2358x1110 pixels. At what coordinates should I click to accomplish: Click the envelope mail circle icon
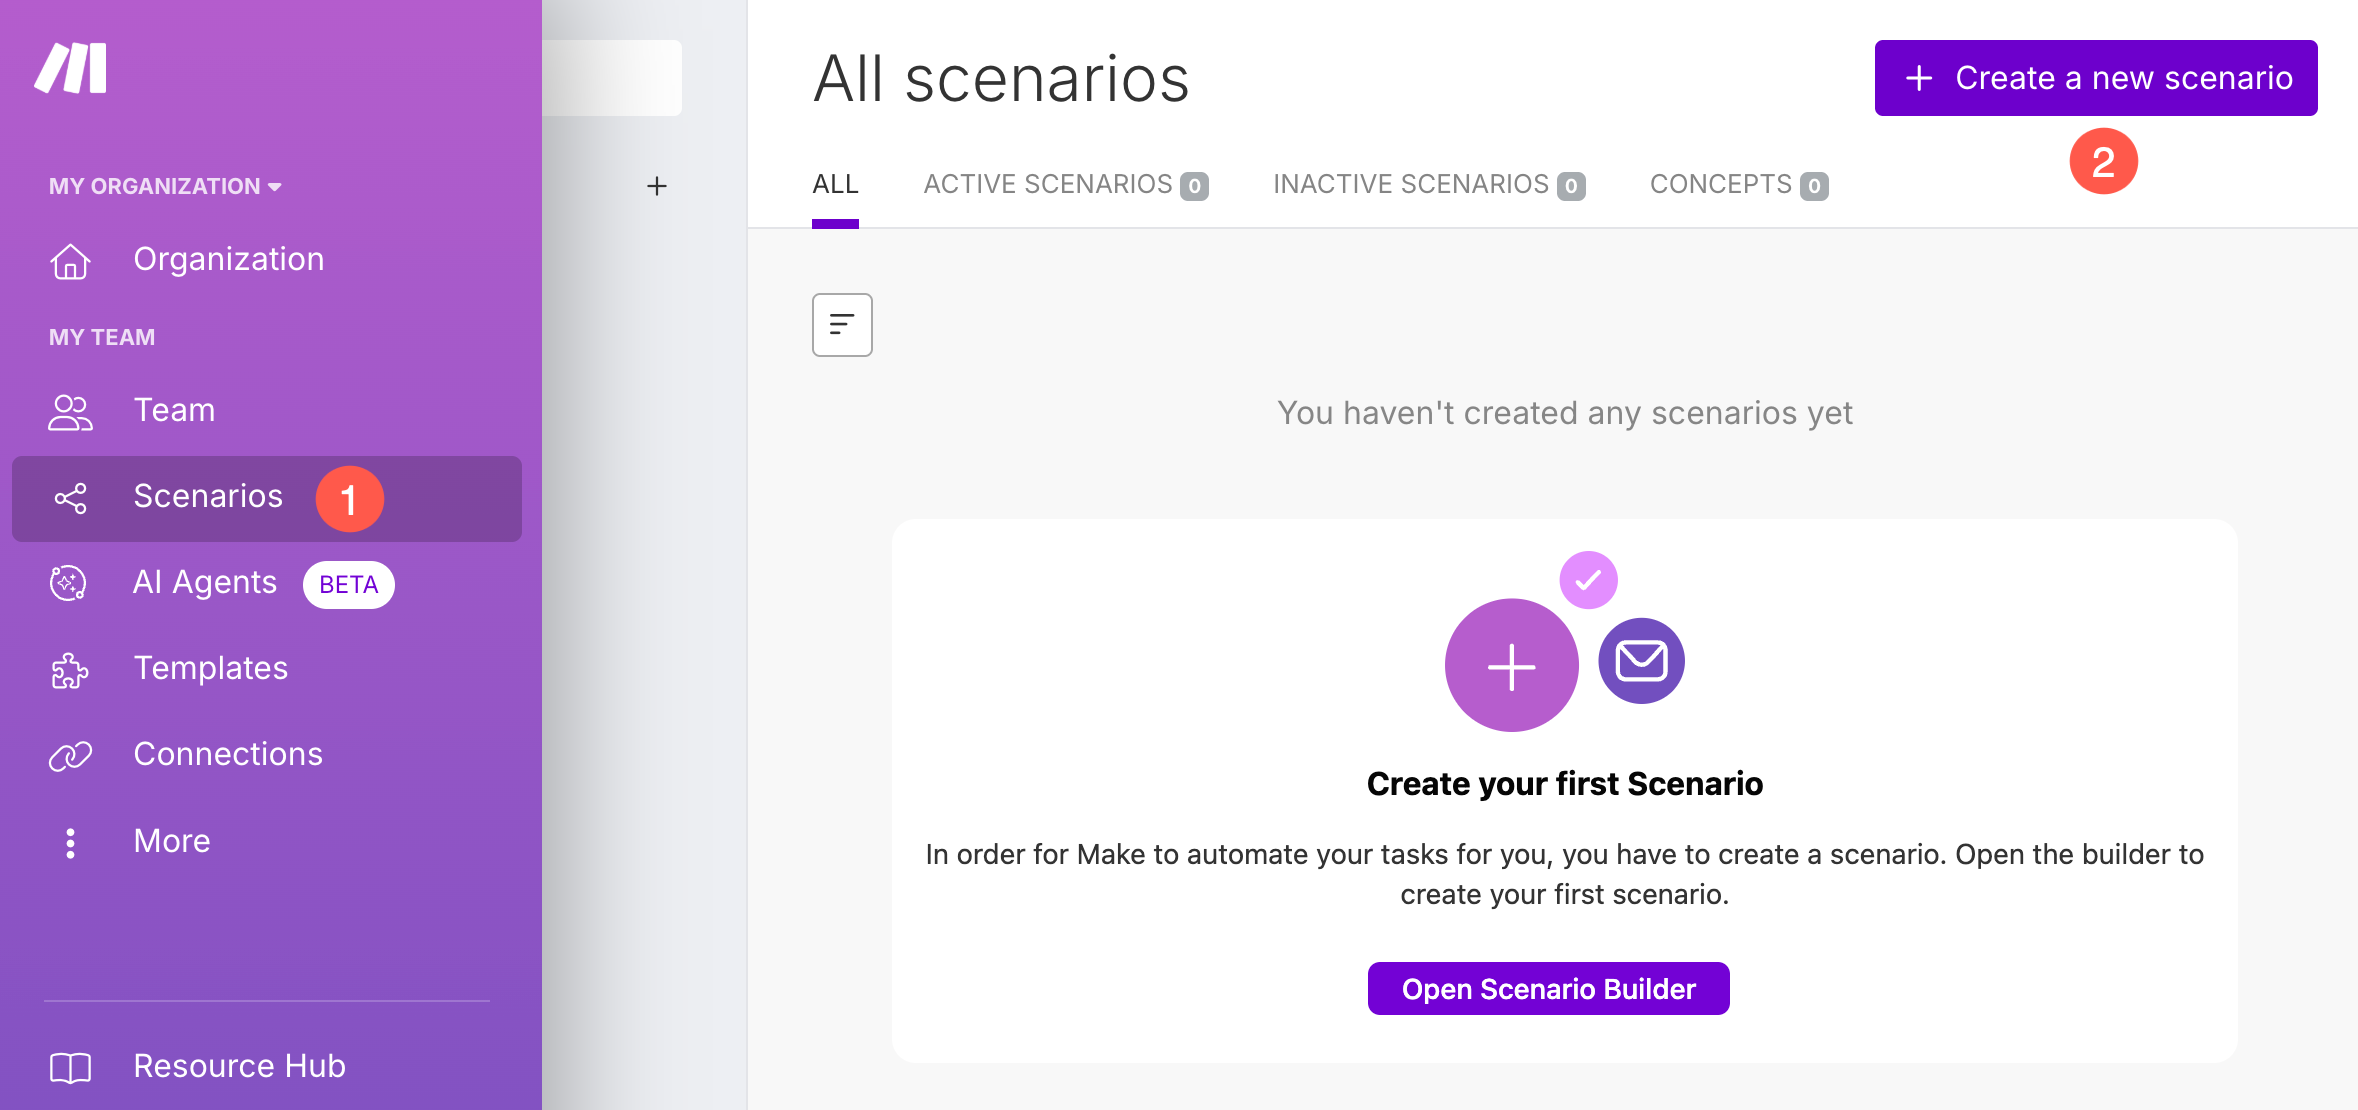1641,661
